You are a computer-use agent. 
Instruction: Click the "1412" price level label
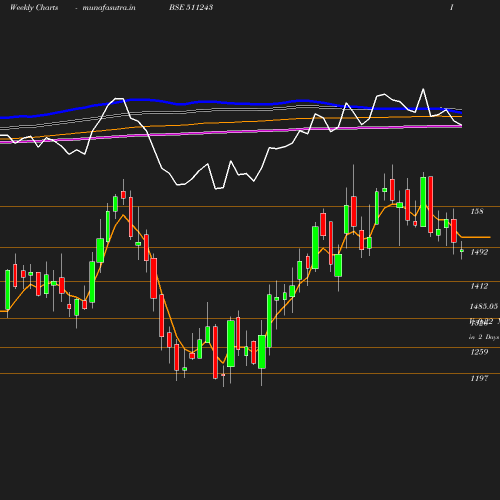479,286
